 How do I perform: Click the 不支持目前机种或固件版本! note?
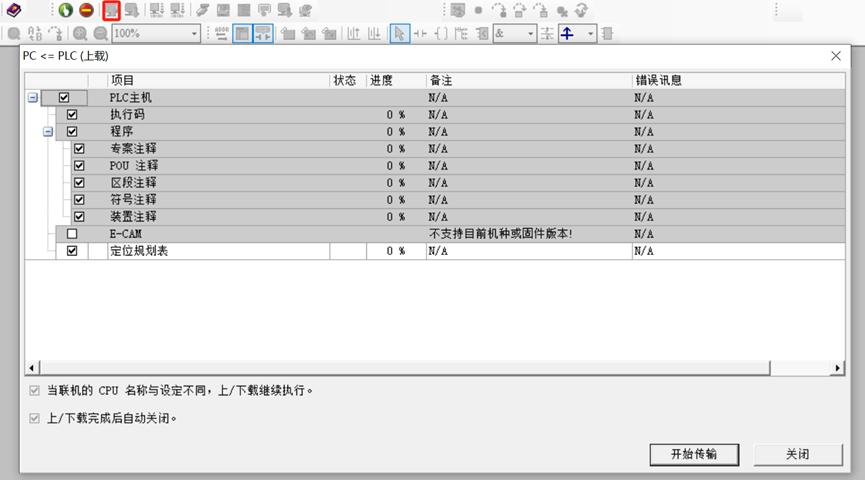(500, 234)
